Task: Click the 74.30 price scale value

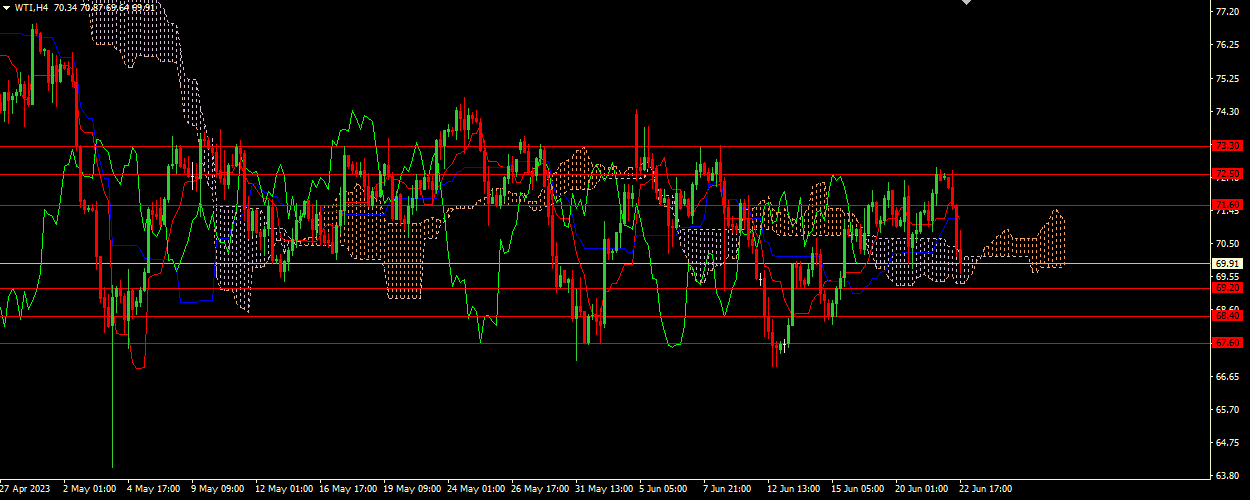Action: [x=1227, y=111]
